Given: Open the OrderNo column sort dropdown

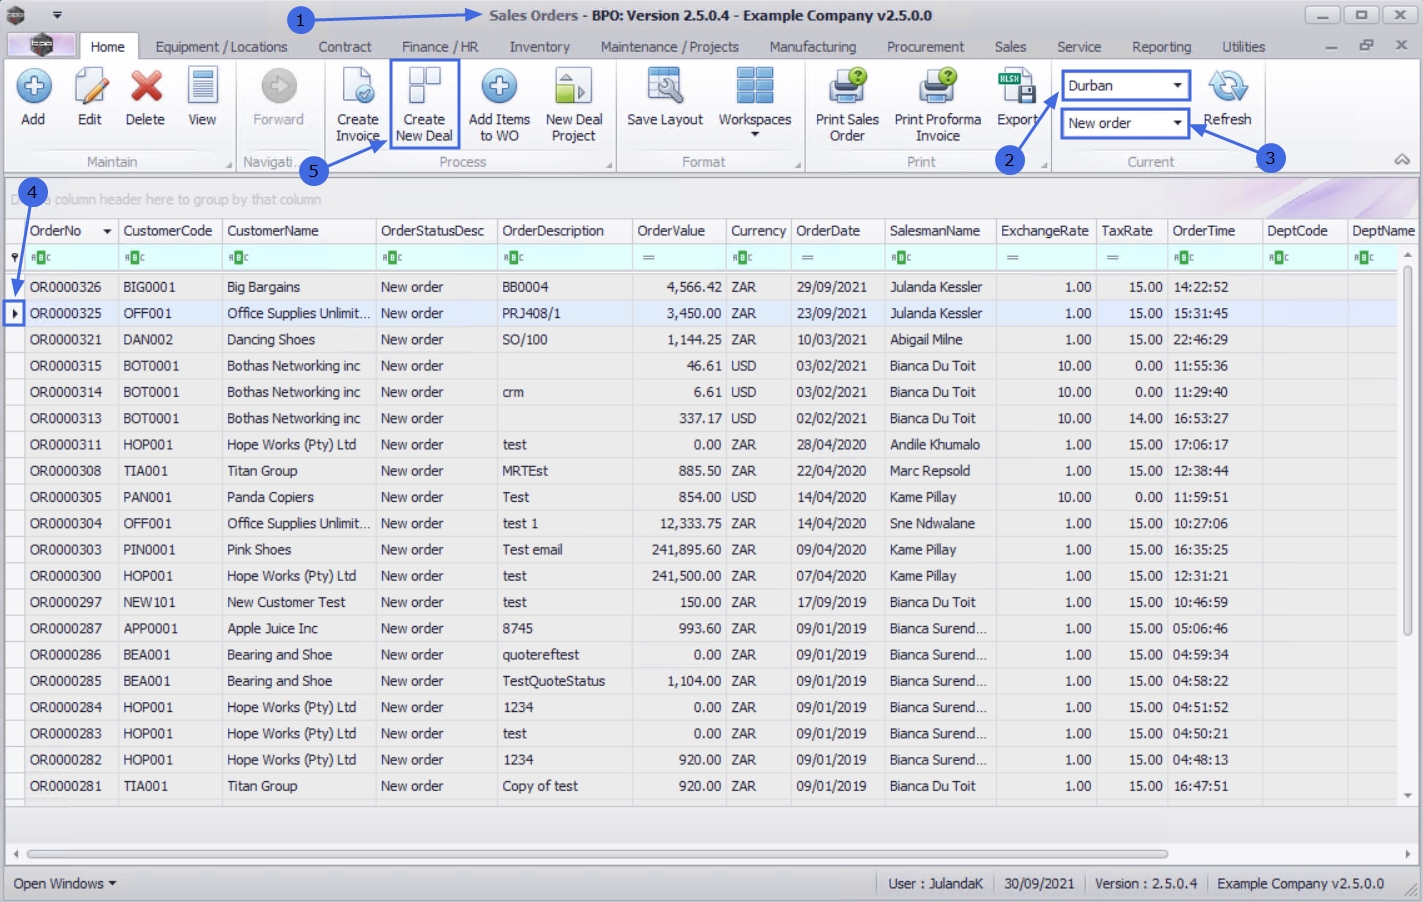Looking at the screenshot, I should tap(107, 231).
